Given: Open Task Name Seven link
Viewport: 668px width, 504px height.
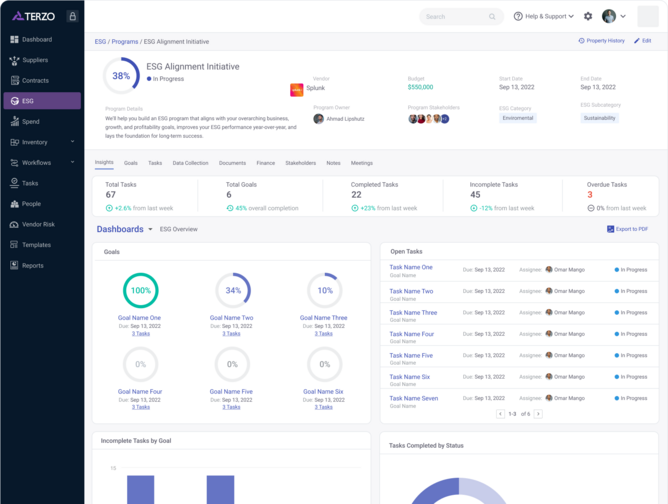Looking at the screenshot, I should coord(414,398).
